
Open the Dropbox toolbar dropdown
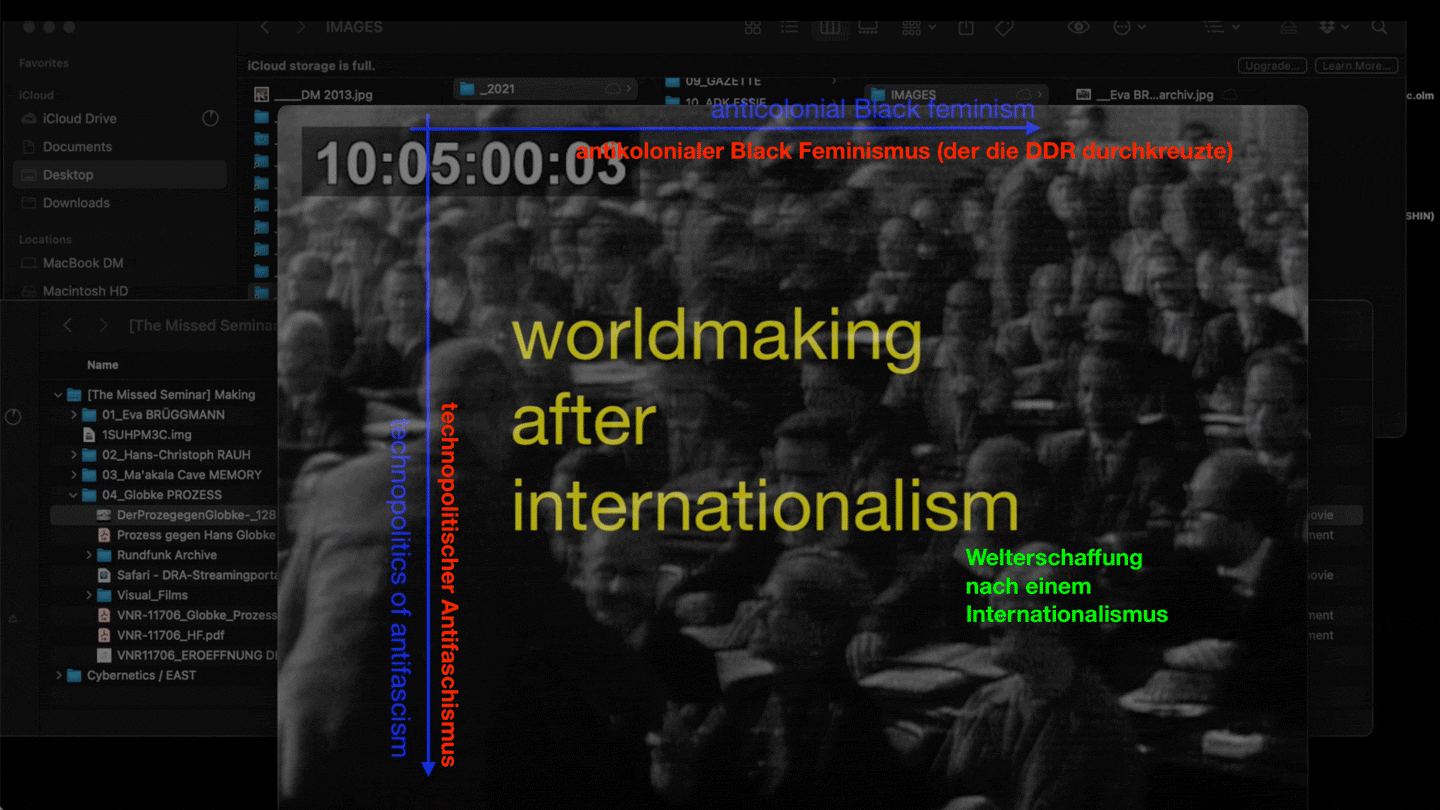click(x=1333, y=28)
